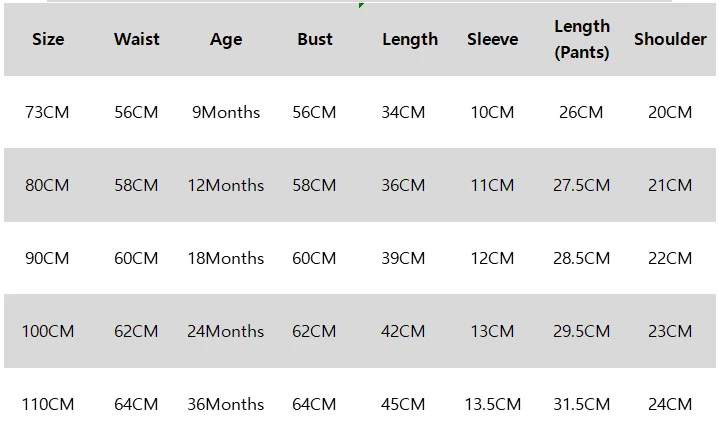Click the 31.5CM pants length cell
This screenshot has width=719, height=446.
581,404
